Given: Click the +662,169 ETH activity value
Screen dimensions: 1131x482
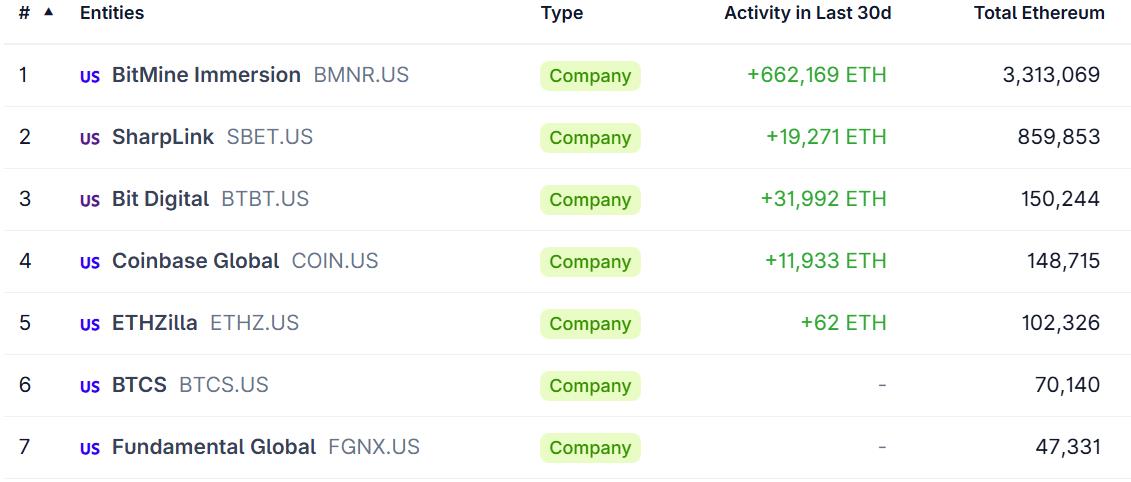Looking at the screenshot, I should 816,75.
